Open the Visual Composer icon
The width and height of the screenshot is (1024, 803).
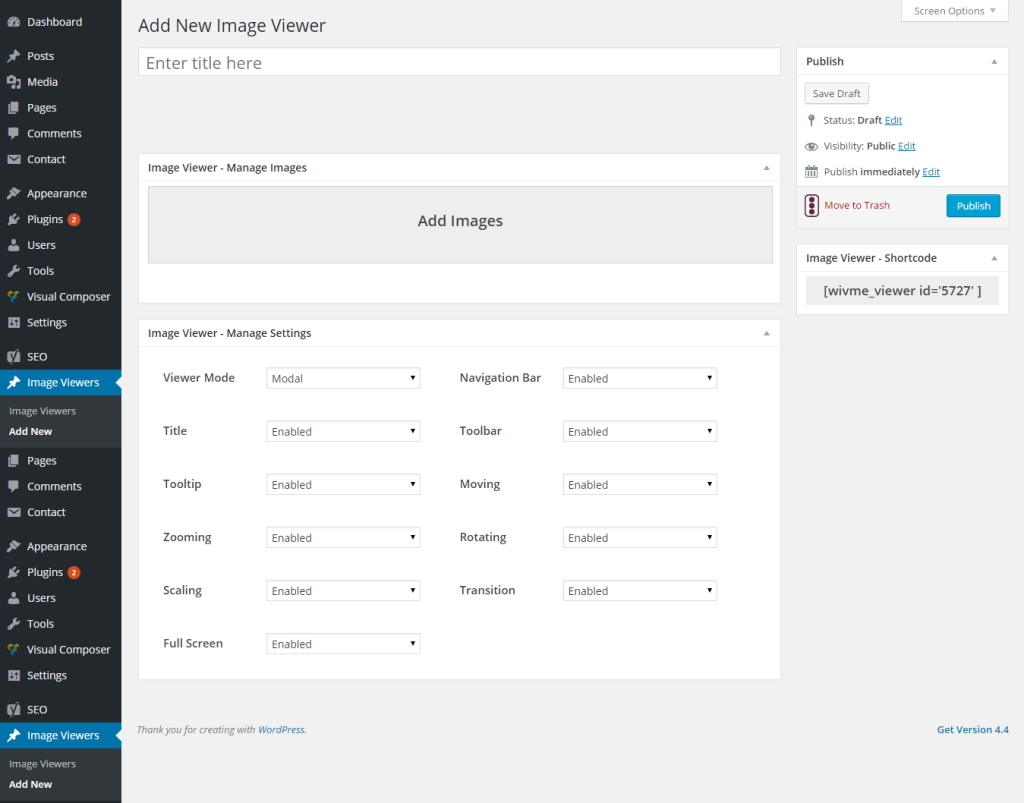pyautogui.click(x=14, y=296)
